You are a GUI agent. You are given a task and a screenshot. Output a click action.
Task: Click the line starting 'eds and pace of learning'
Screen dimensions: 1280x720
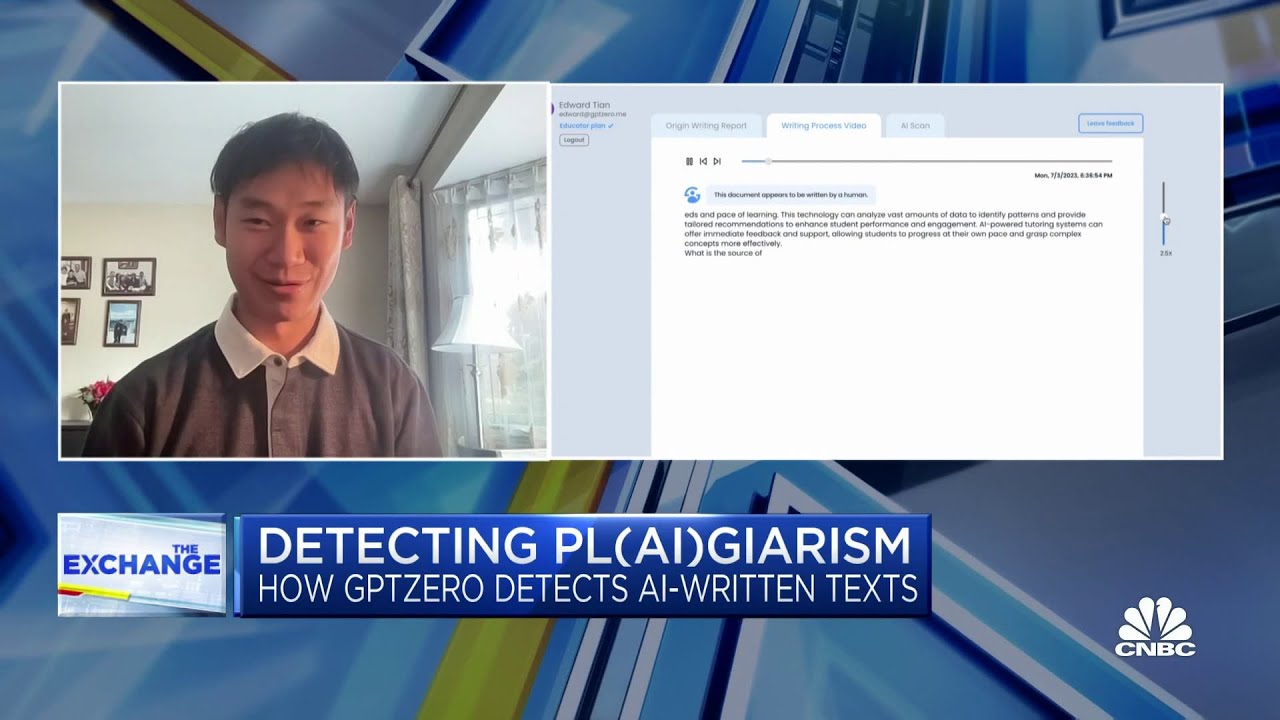(884, 214)
